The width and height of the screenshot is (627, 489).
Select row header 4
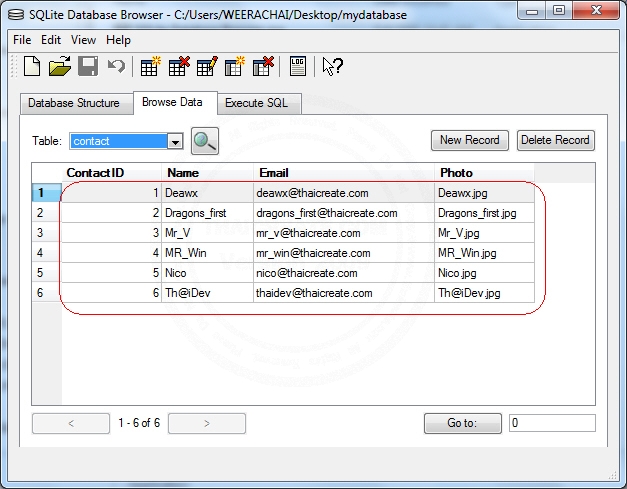46,253
